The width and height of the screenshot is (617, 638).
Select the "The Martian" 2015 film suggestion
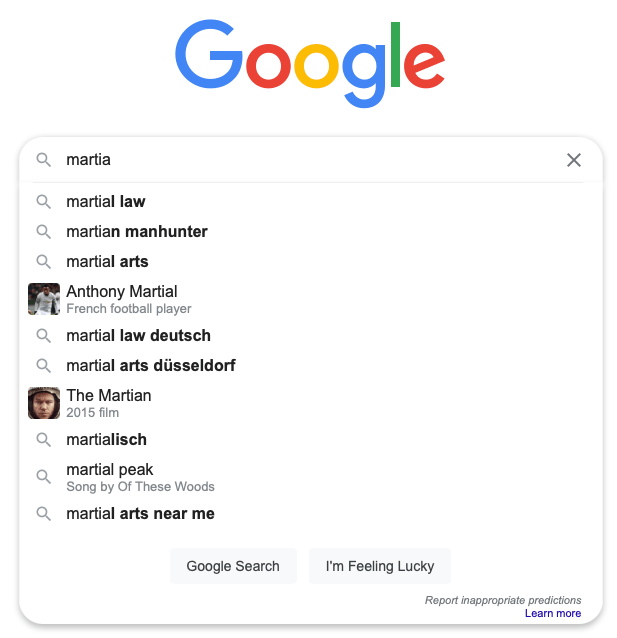click(109, 396)
